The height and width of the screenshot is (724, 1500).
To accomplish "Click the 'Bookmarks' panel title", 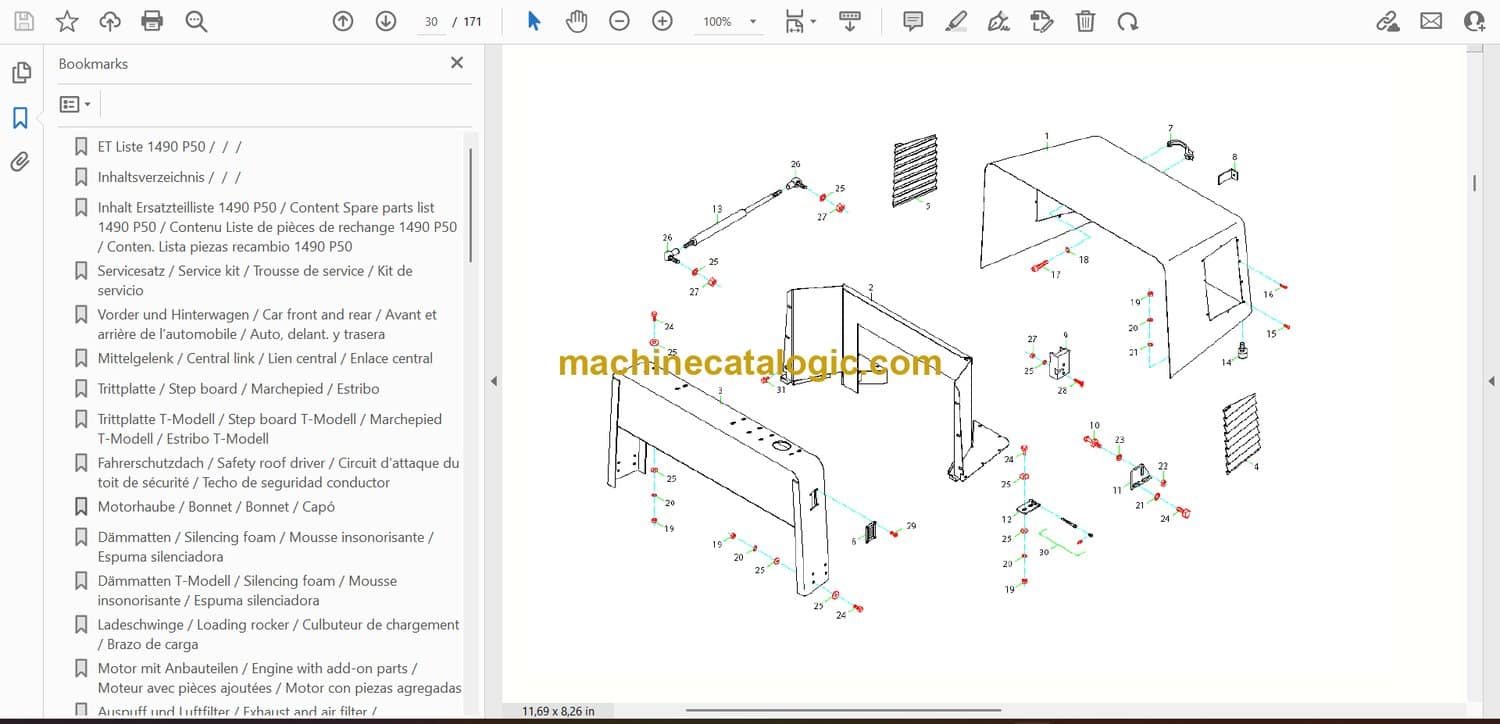I will coord(93,63).
